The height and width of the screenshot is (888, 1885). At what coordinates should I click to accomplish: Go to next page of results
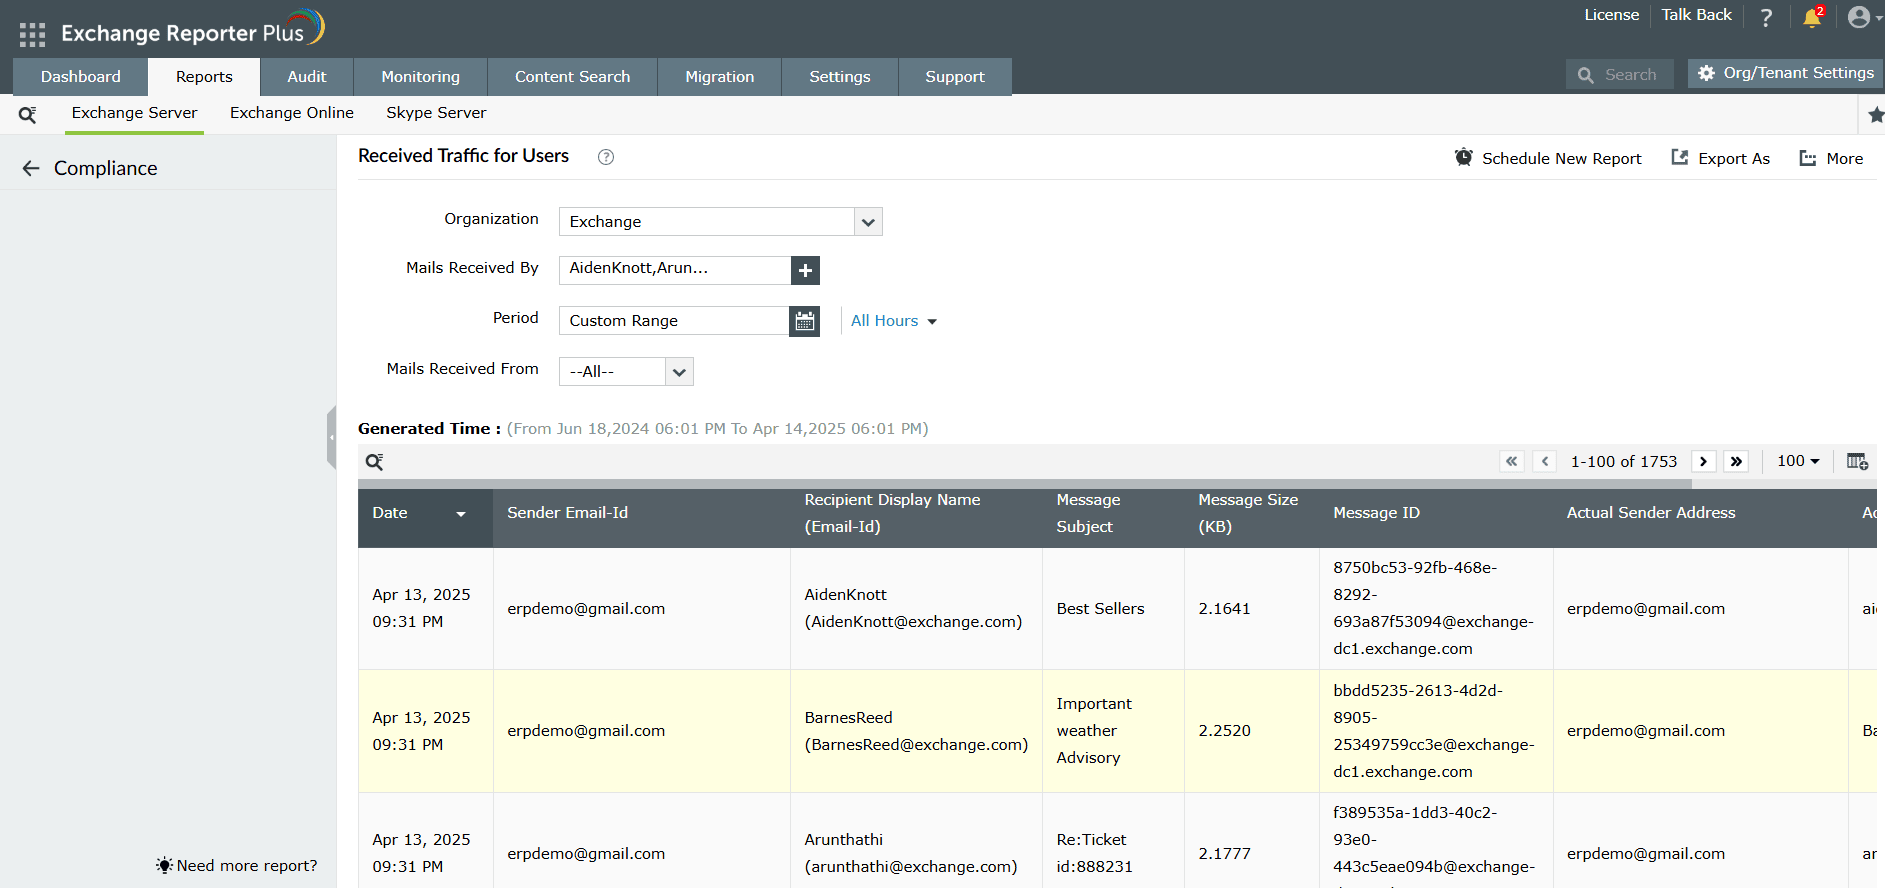(x=1703, y=461)
